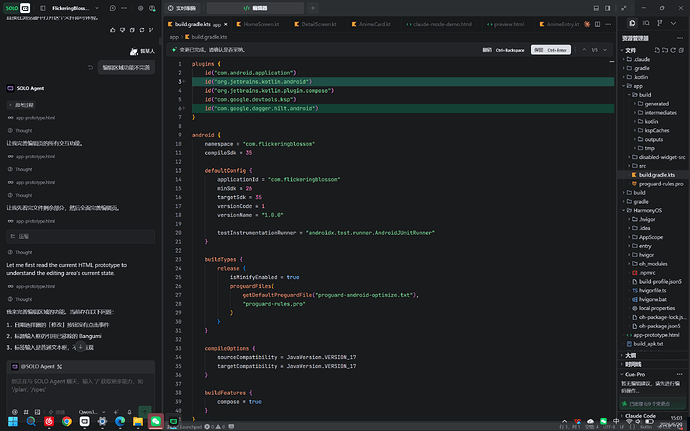Switch to the code editor view tab
The height and width of the screenshot is (431, 690).
click(255, 8)
